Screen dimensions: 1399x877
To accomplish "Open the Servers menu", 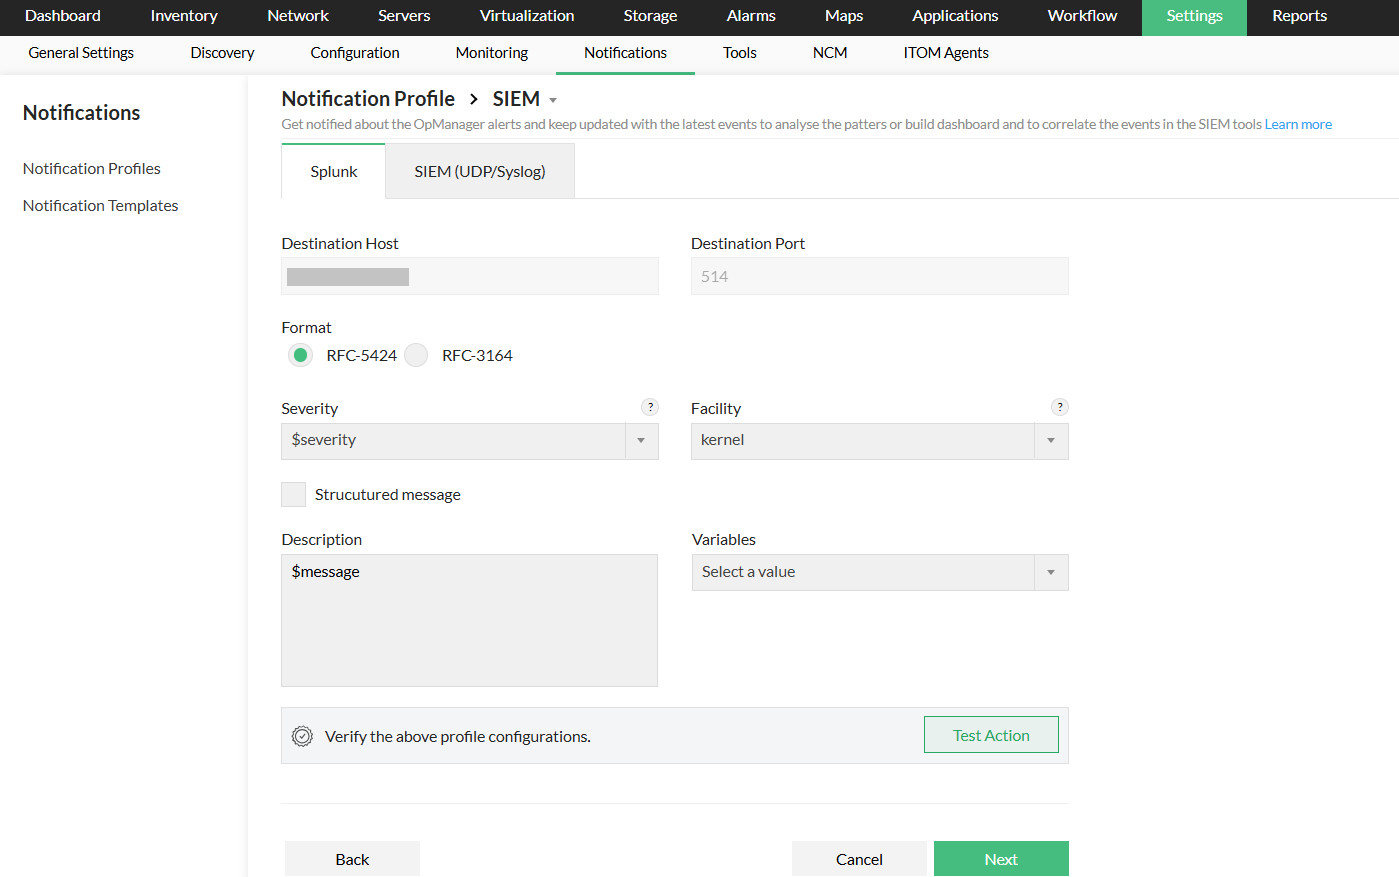I will (x=404, y=16).
